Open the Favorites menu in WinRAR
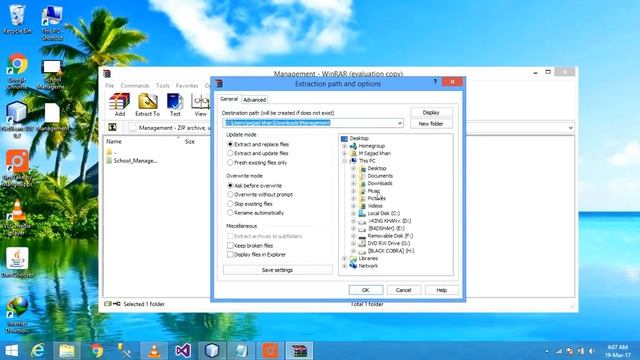This screenshot has width=640, height=360. pos(187,86)
